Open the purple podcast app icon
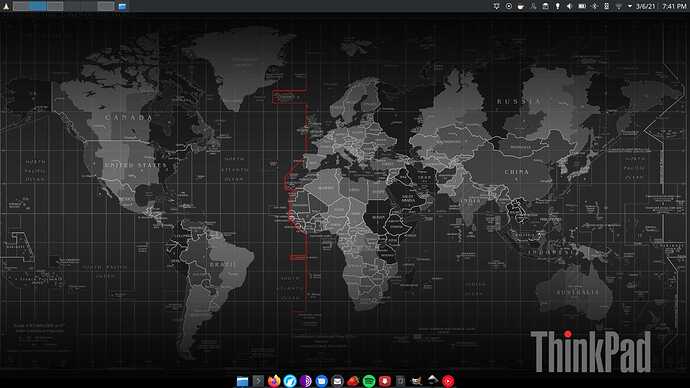Viewport: 690px width, 388px height. pyautogui.click(x=305, y=381)
